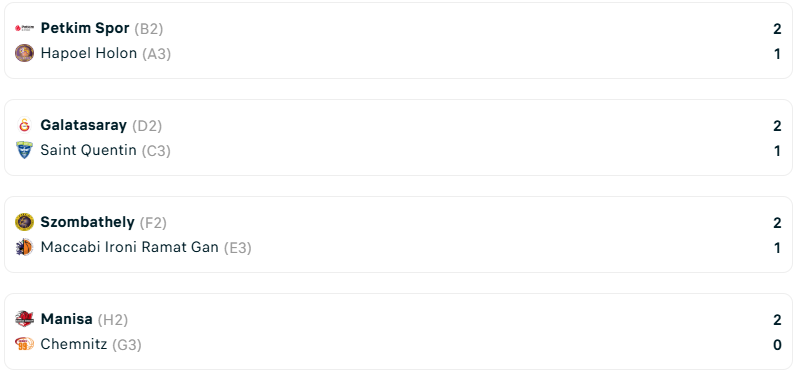Select the Galatasaray team name
Viewport: 798px width, 372px height.
click(83, 125)
